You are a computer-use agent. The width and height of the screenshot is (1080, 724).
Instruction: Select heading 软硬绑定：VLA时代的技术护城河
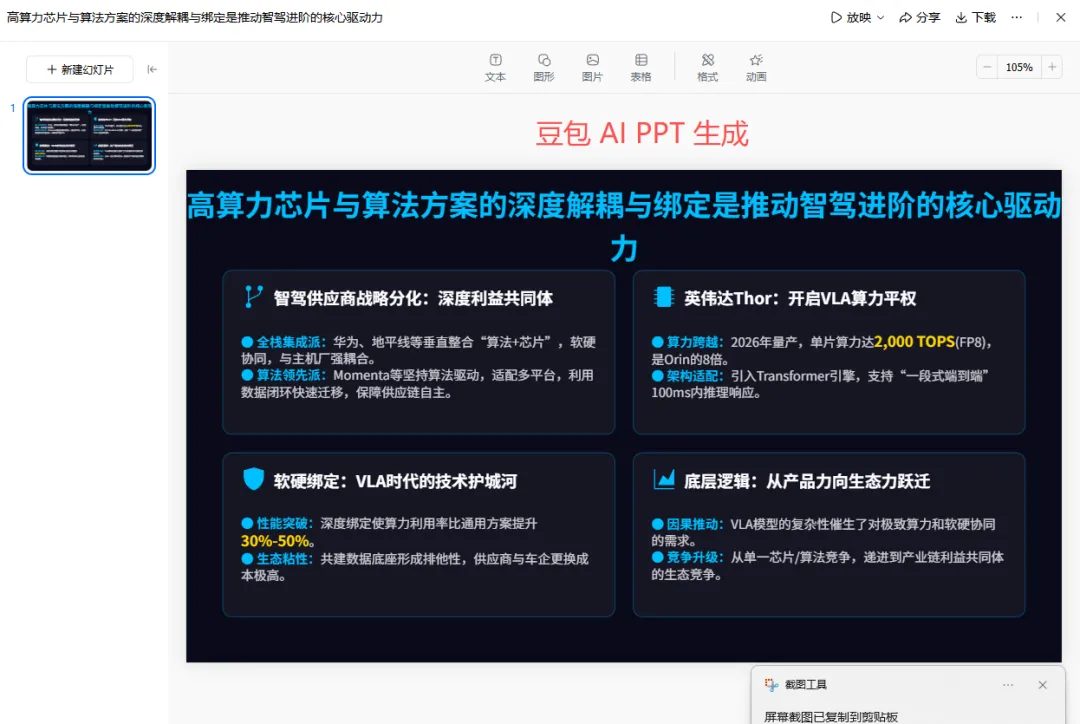pyautogui.click(x=395, y=481)
